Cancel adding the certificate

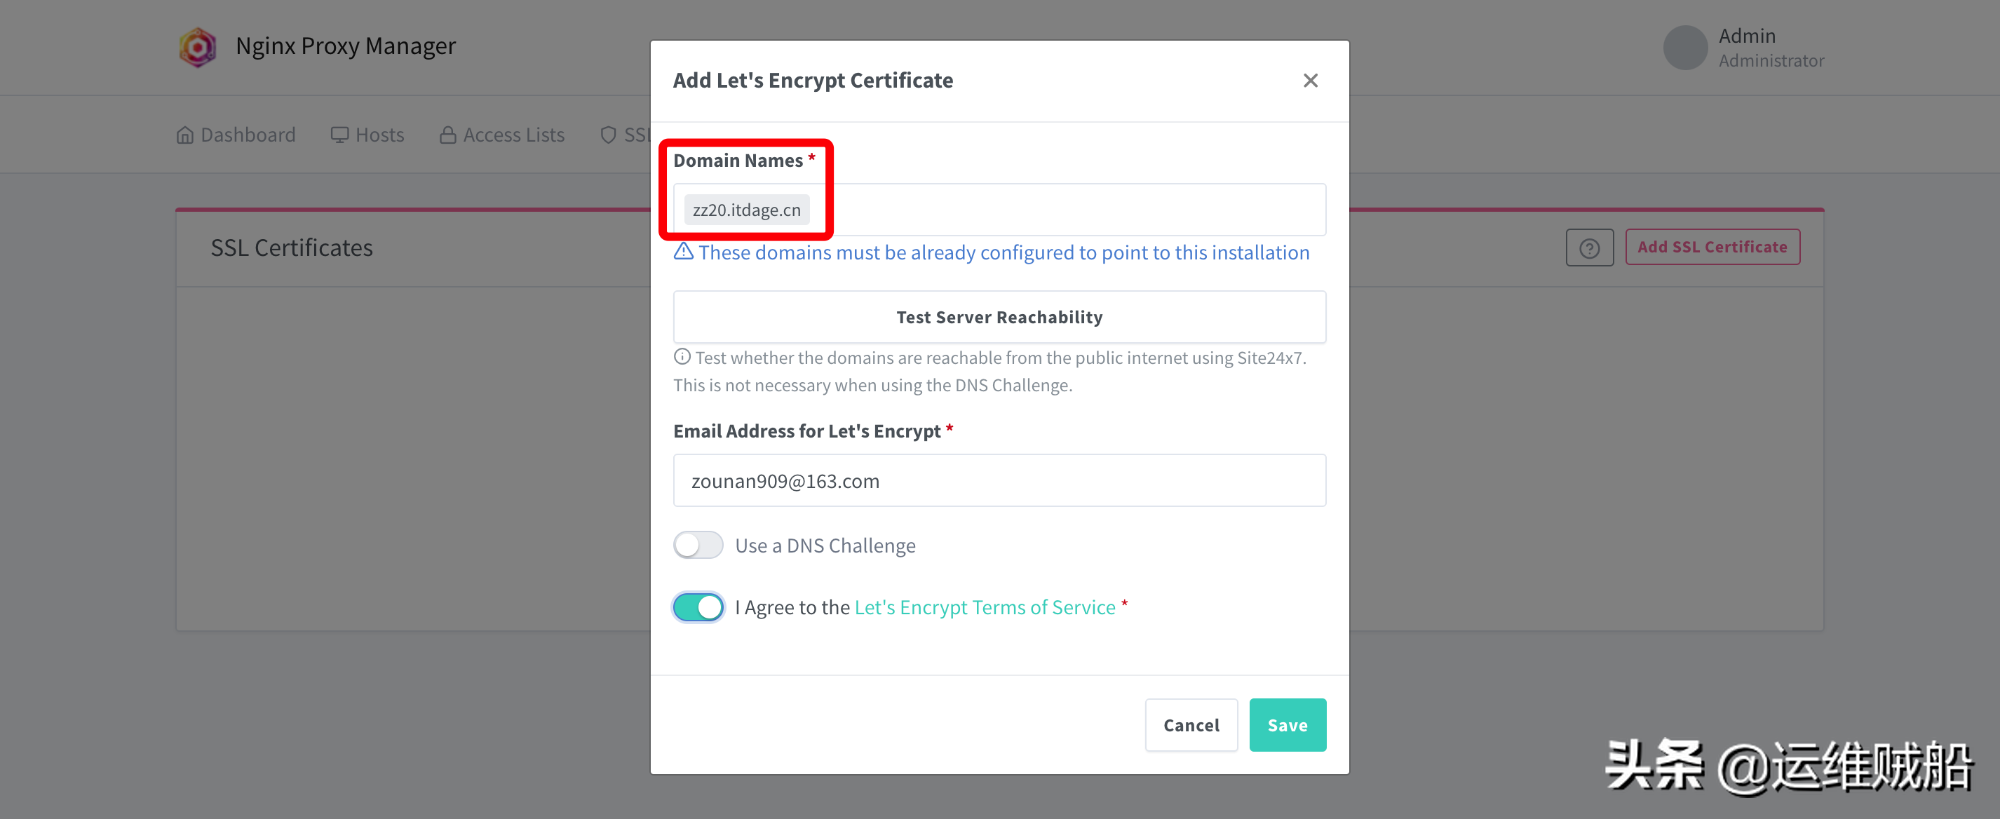click(x=1191, y=725)
